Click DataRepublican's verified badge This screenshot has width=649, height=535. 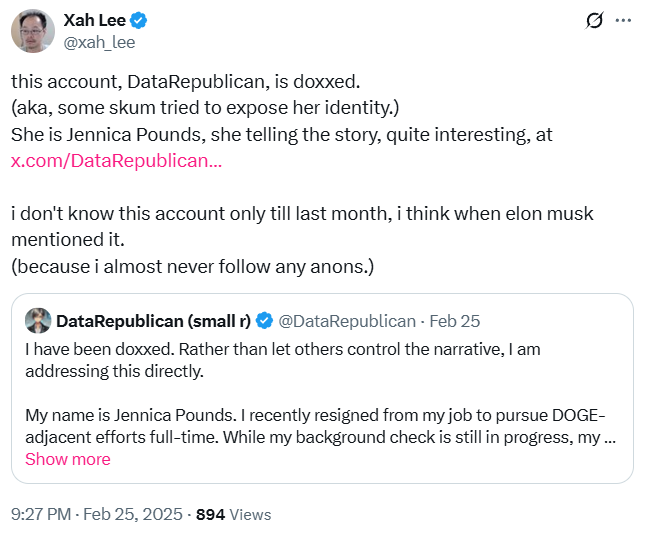pos(265,321)
